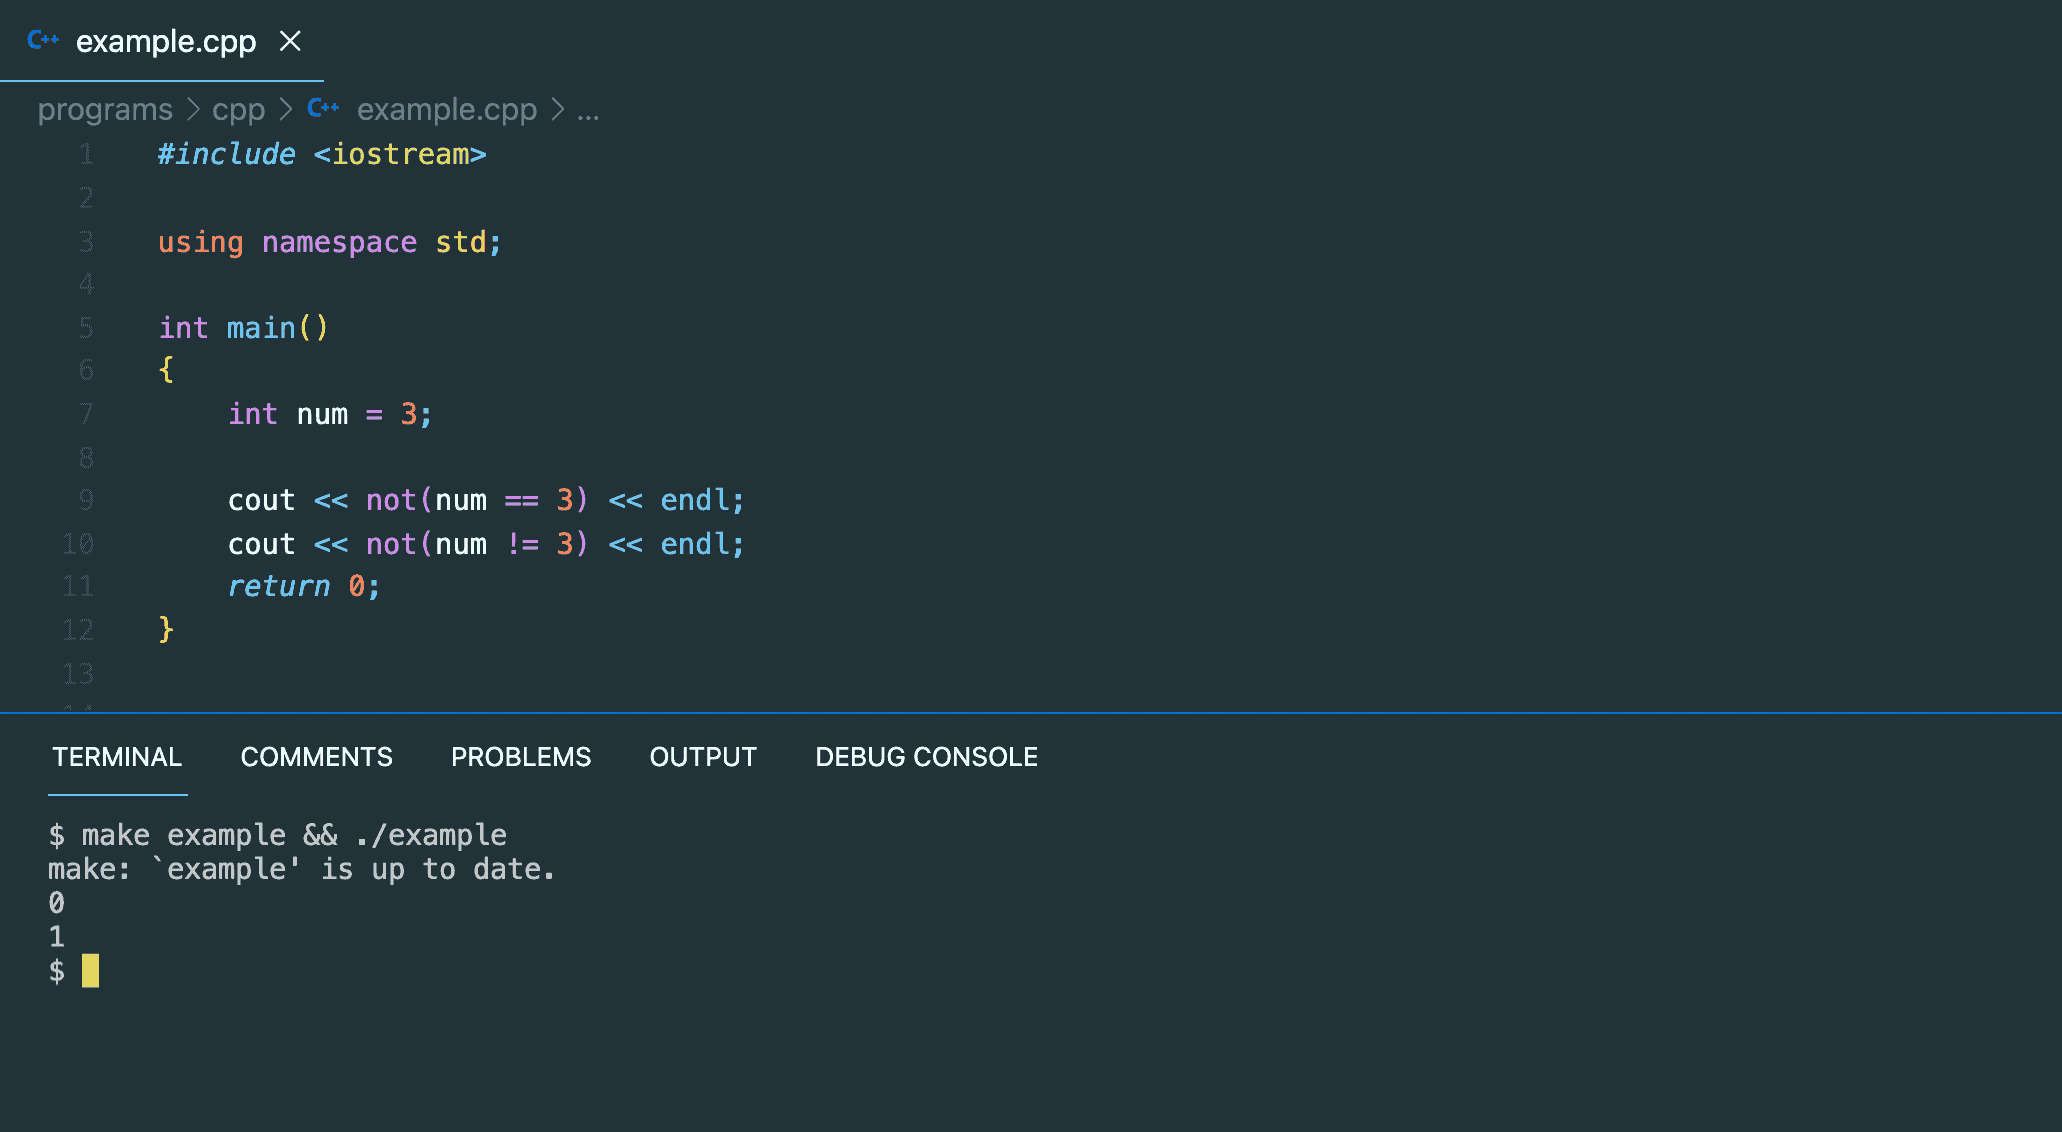Click the output value '1' in the terminal

click(57, 937)
